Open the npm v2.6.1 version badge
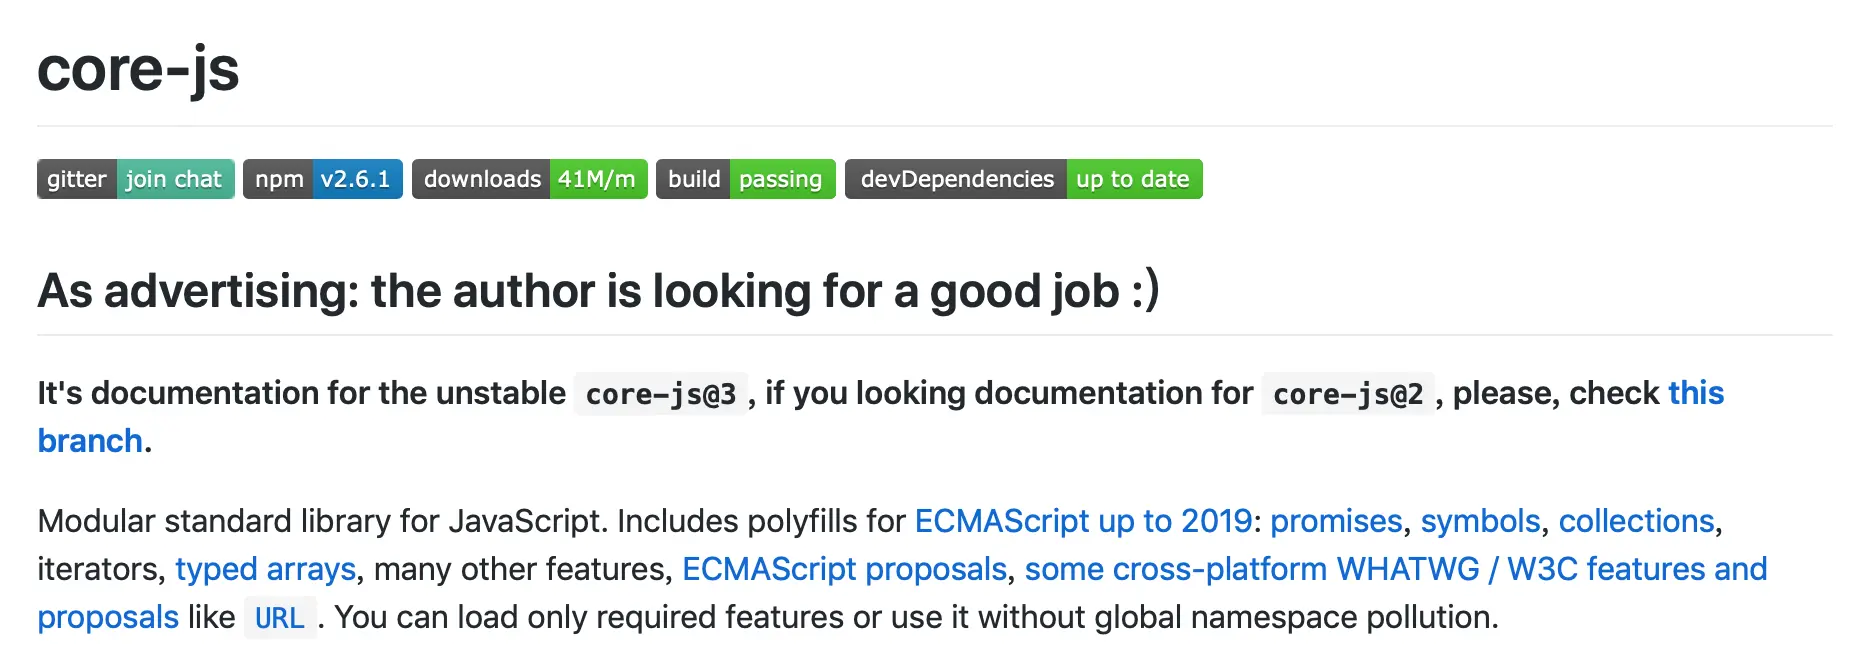 (x=322, y=179)
